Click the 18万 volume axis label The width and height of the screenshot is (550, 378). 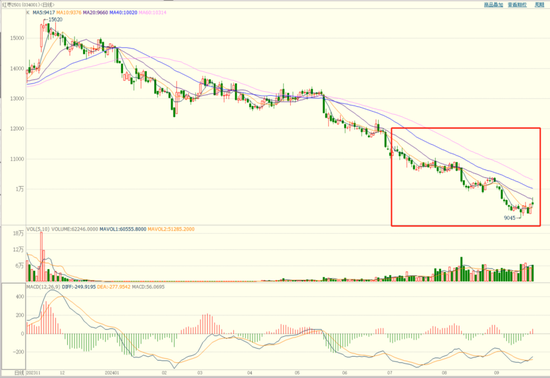(19, 234)
